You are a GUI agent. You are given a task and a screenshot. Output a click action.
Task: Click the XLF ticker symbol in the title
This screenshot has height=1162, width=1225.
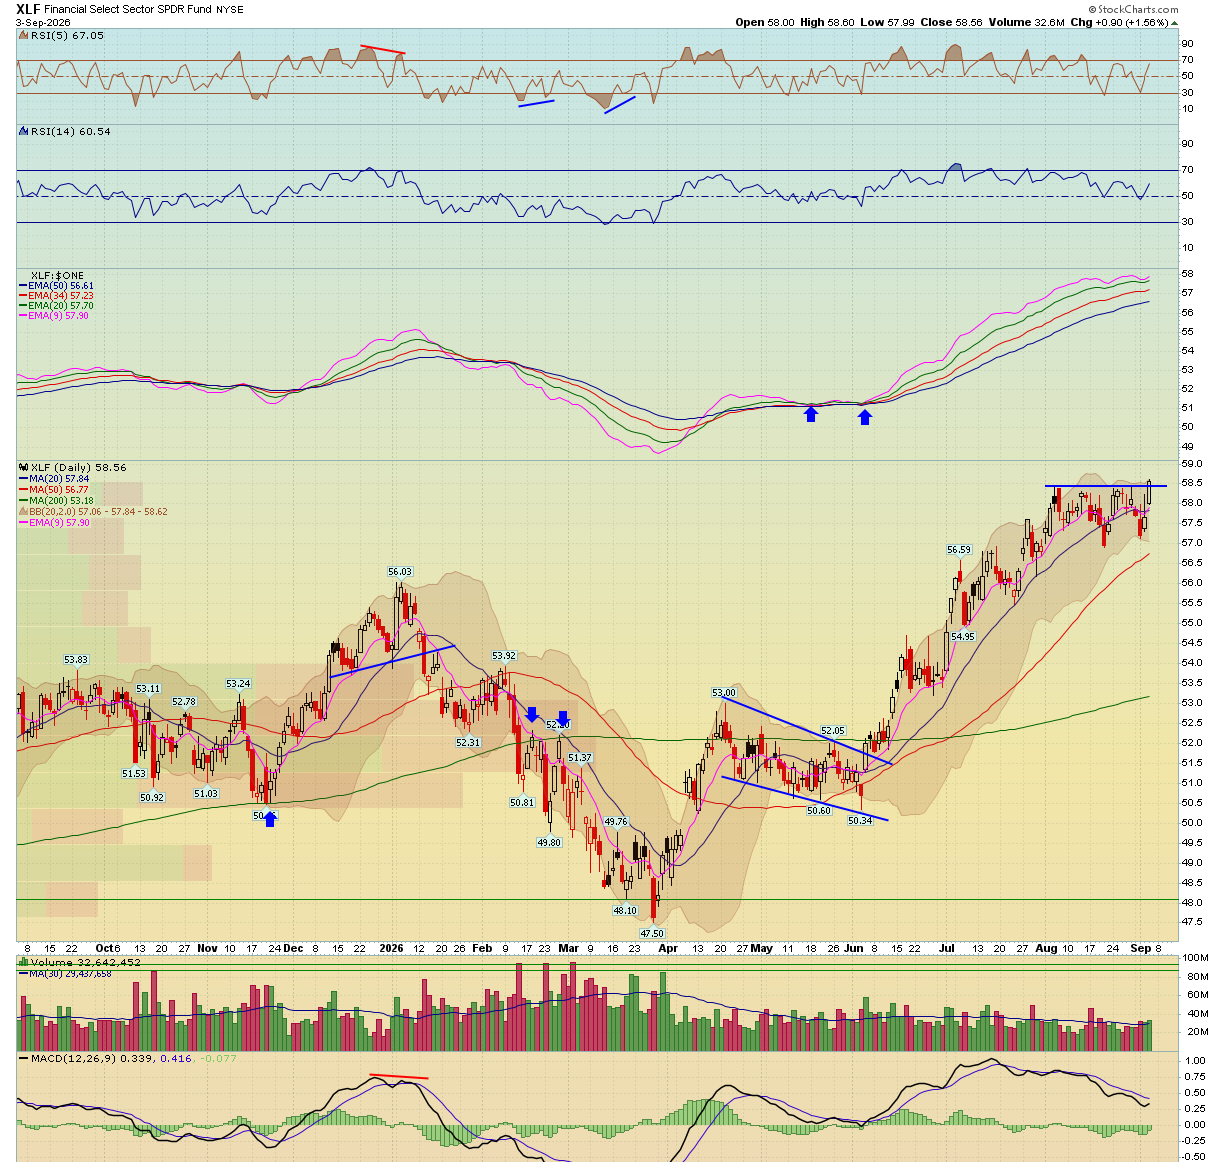(28, 9)
